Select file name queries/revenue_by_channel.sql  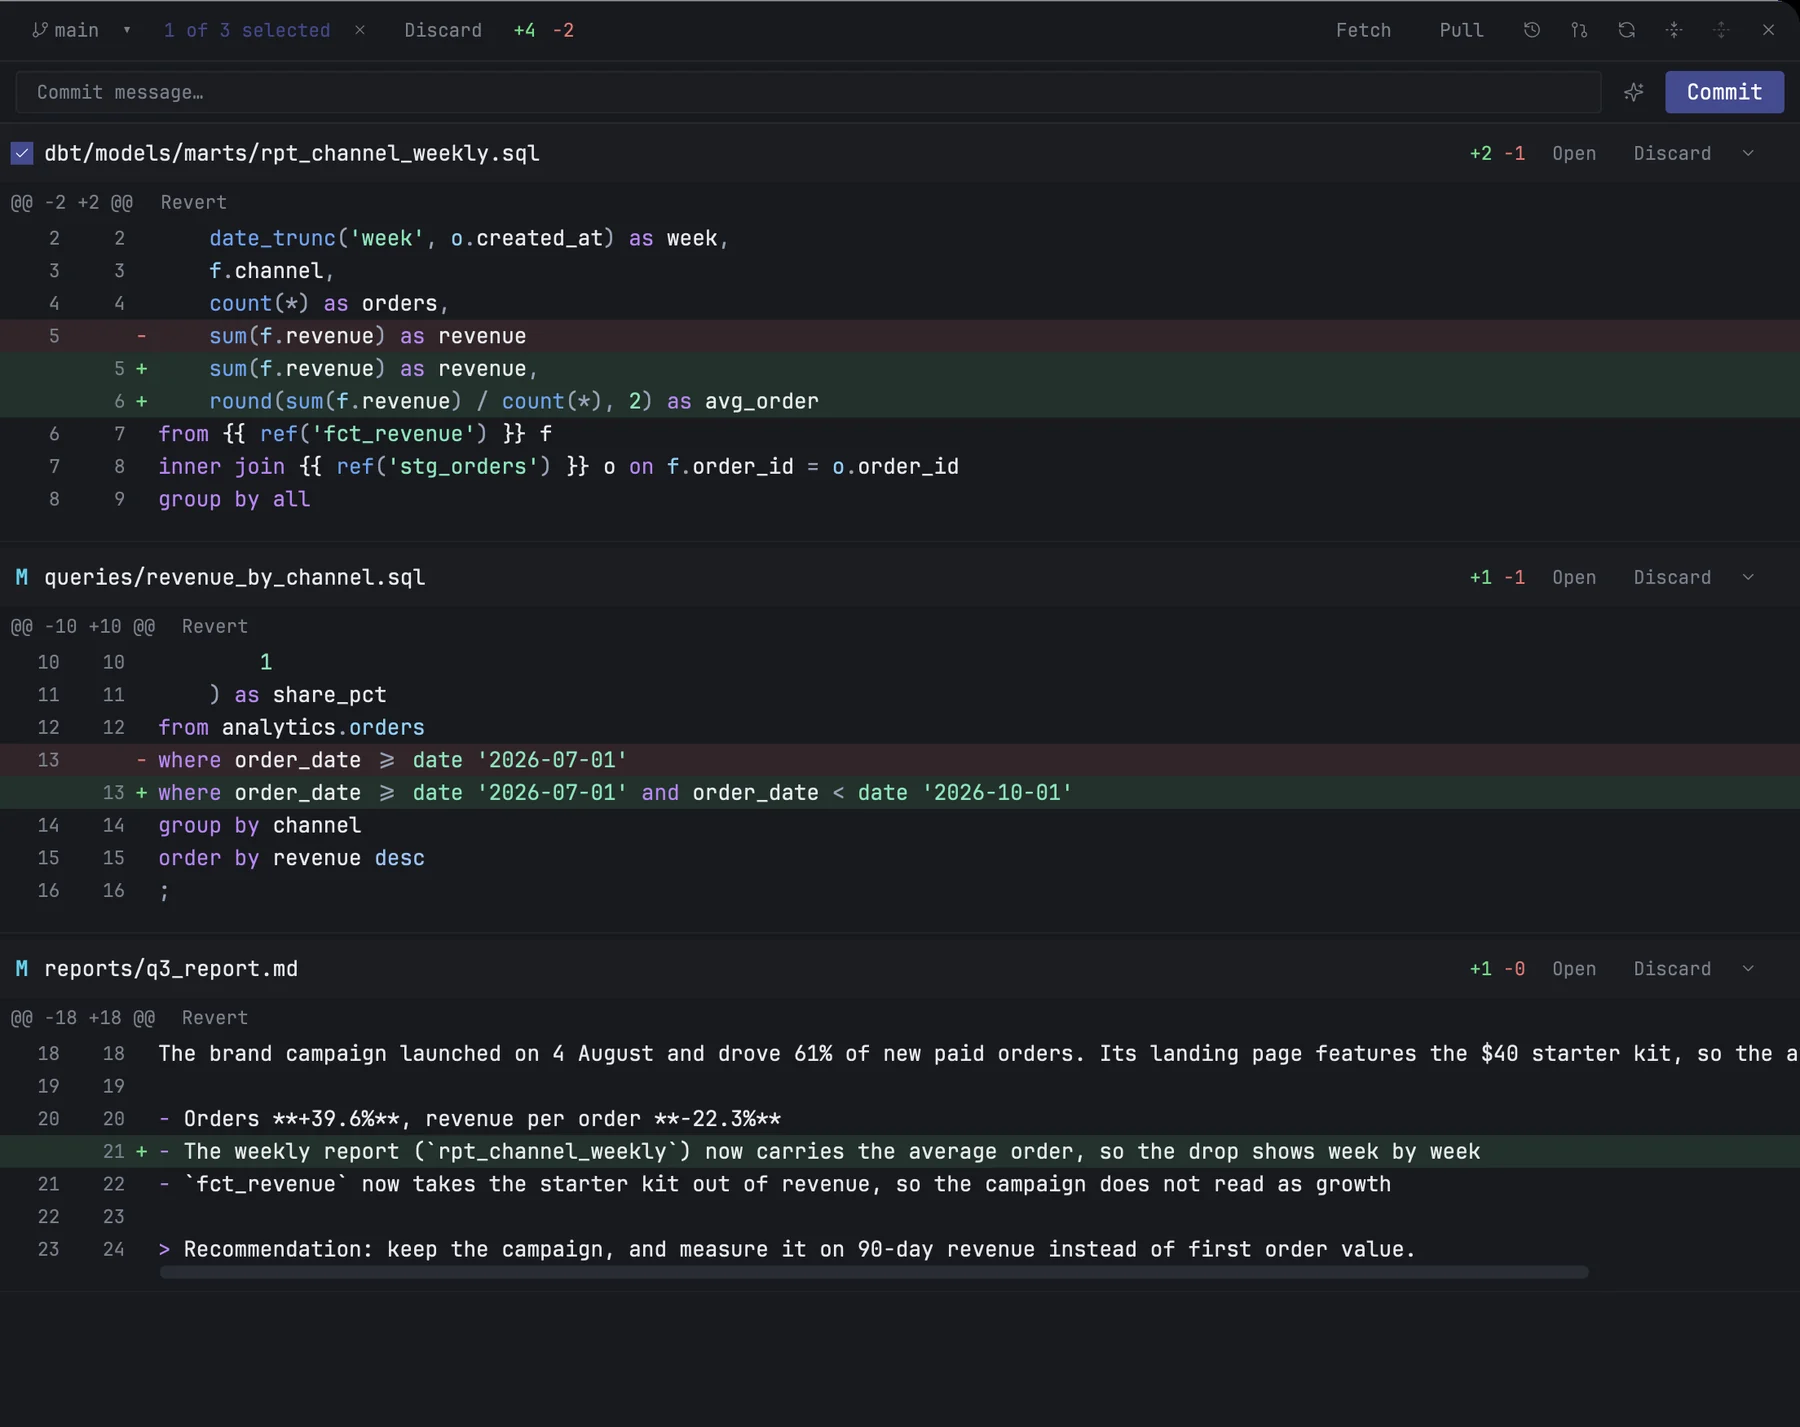235,577
